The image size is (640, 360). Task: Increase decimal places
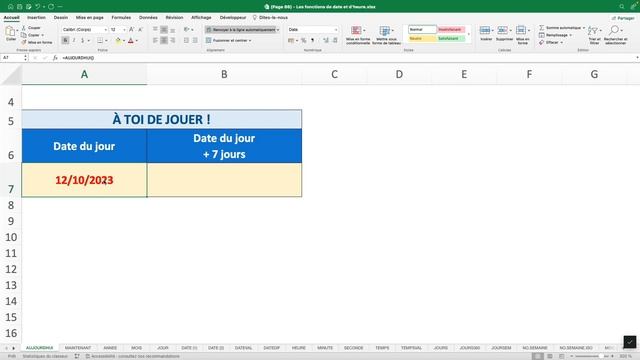pos(326,40)
